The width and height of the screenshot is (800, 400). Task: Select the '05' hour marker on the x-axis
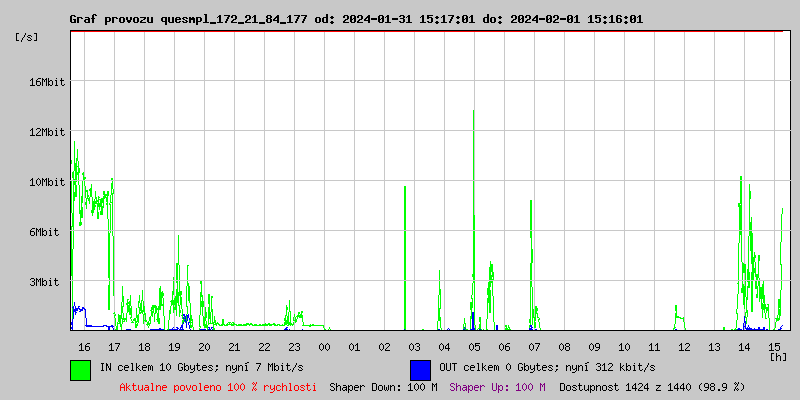(x=474, y=347)
